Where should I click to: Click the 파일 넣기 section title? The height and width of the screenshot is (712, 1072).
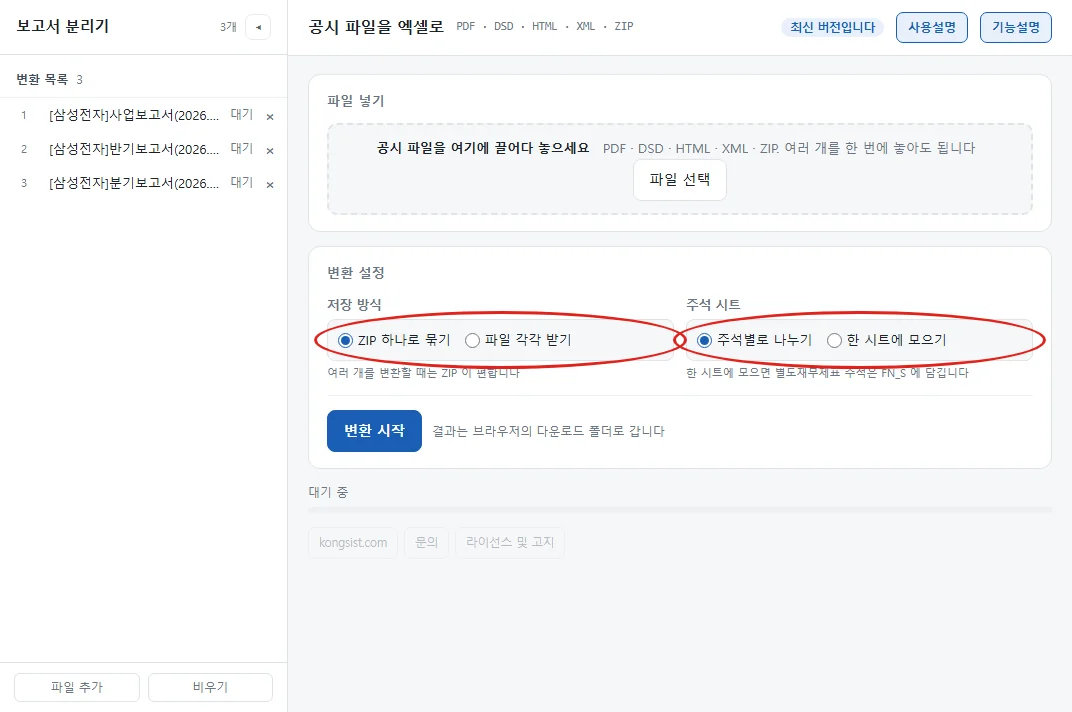pyautogui.click(x=356, y=101)
